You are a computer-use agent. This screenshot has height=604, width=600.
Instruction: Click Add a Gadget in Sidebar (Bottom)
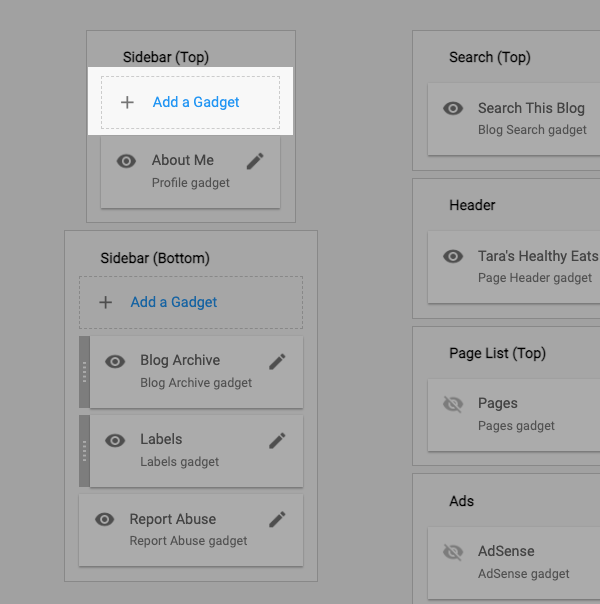[x=174, y=302]
